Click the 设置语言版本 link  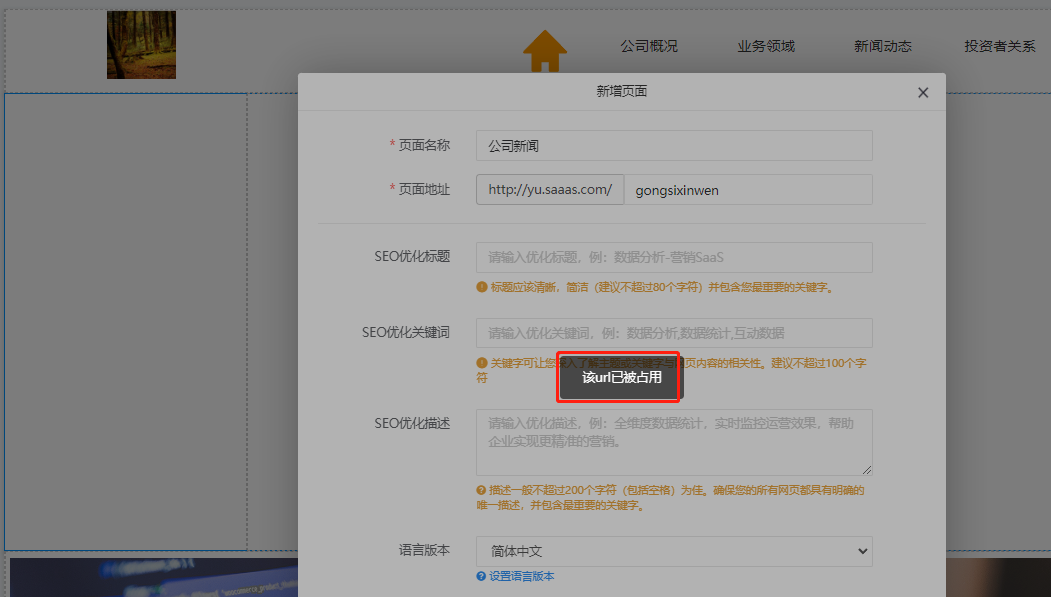click(x=521, y=576)
